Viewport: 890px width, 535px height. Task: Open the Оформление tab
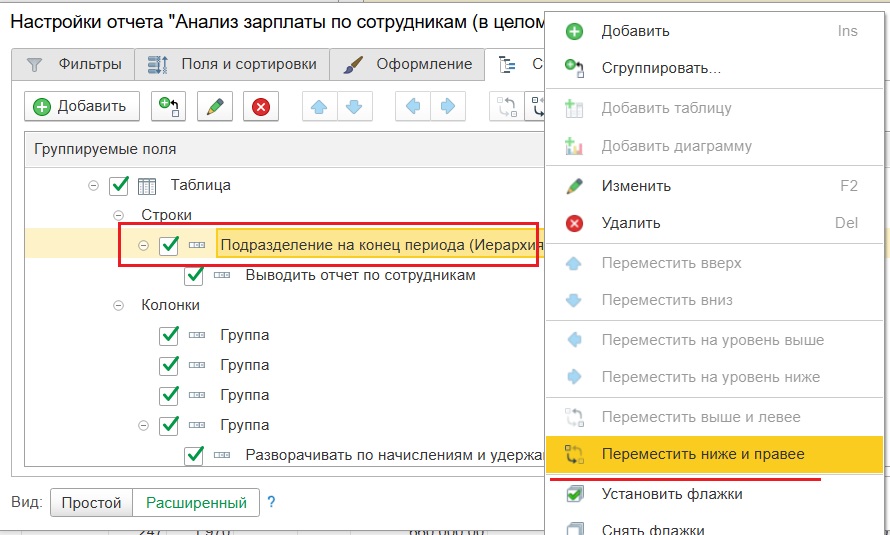click(x=407, y=64)
